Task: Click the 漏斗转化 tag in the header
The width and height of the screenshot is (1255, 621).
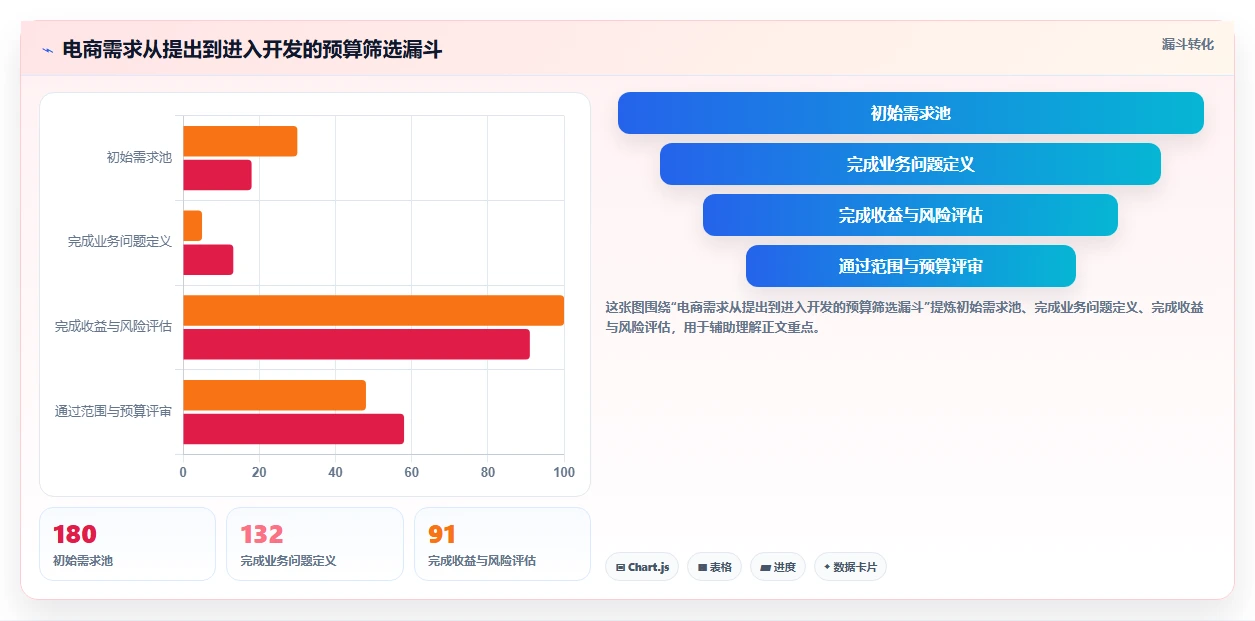Action: click(x=1187, y=44)
